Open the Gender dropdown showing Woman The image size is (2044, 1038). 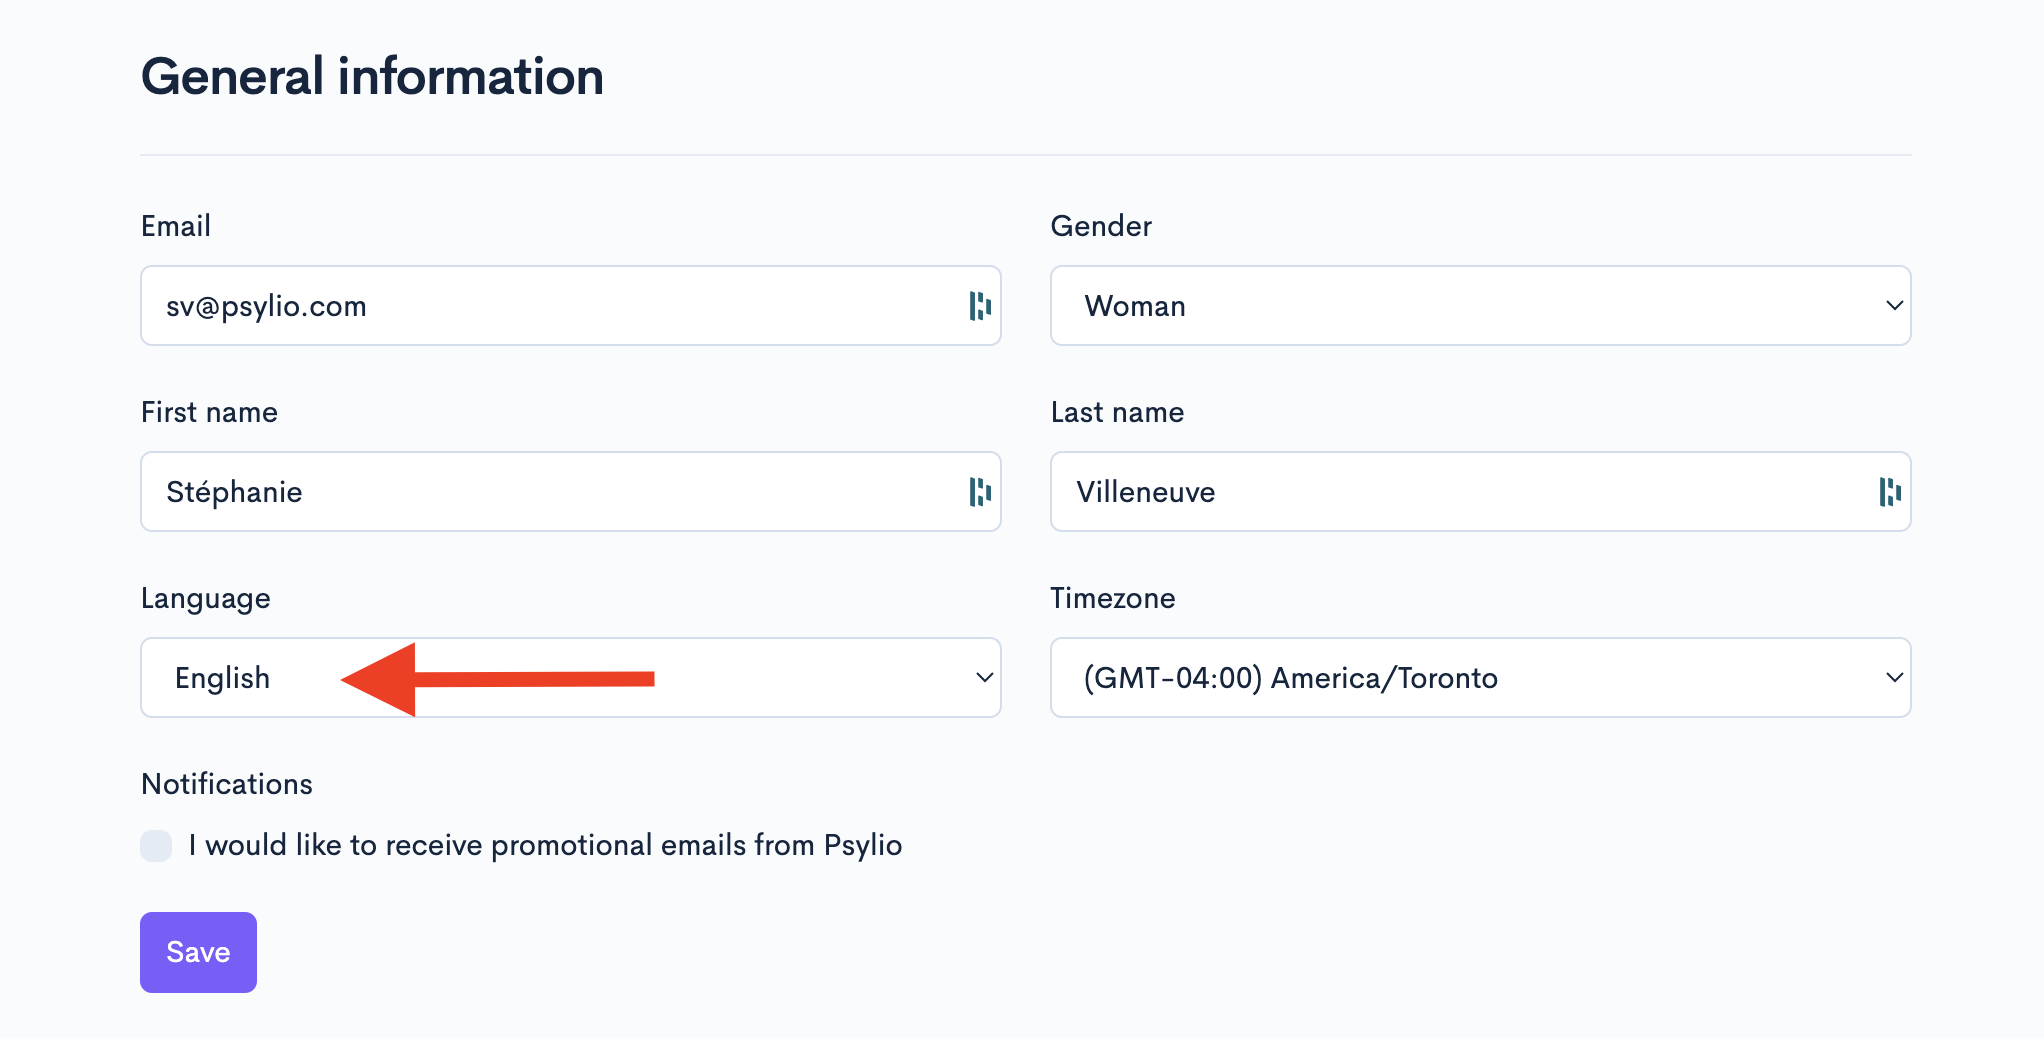(1480, 306)
